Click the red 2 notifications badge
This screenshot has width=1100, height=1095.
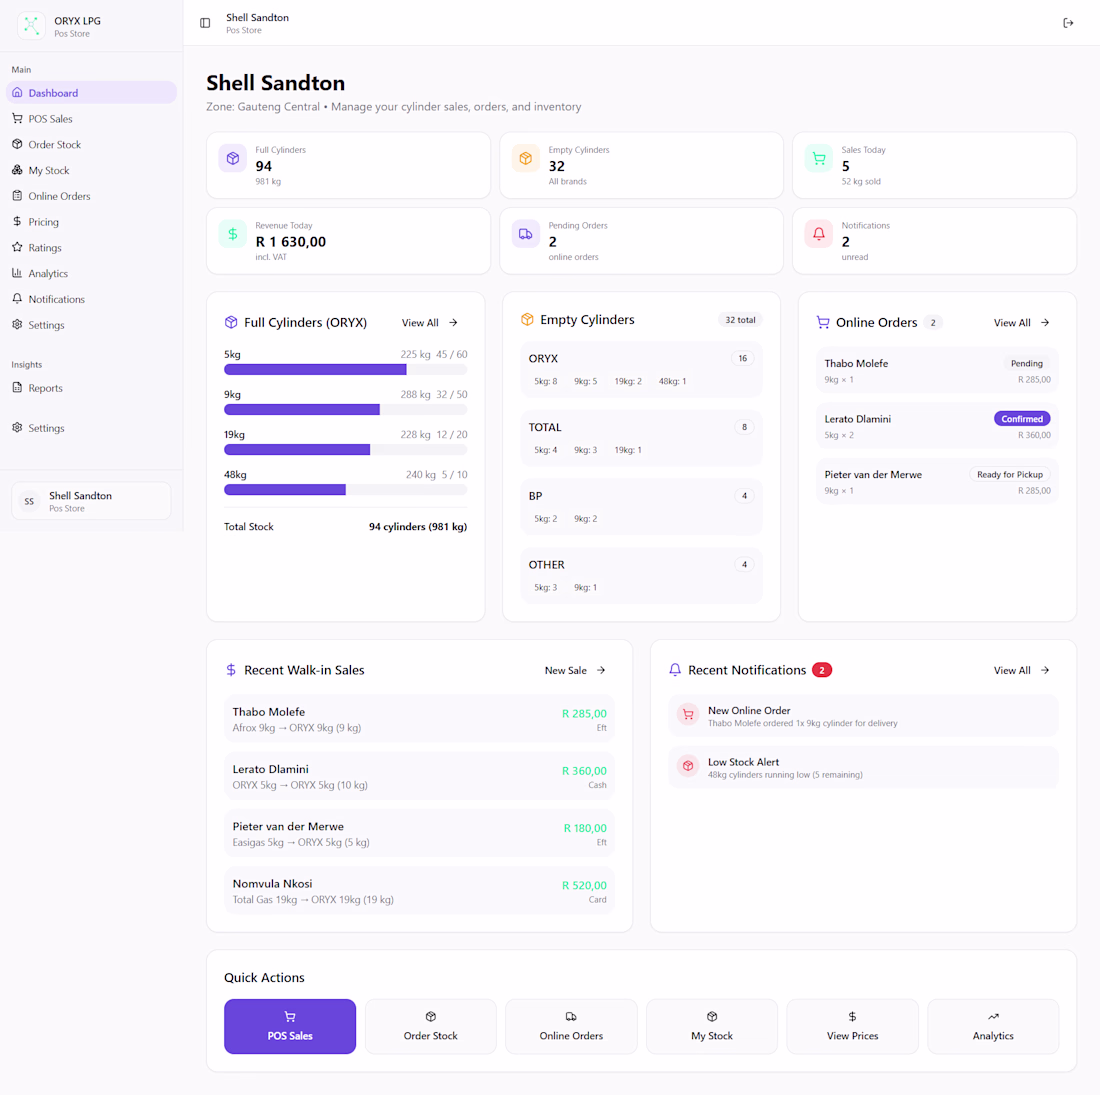(821, 670)
